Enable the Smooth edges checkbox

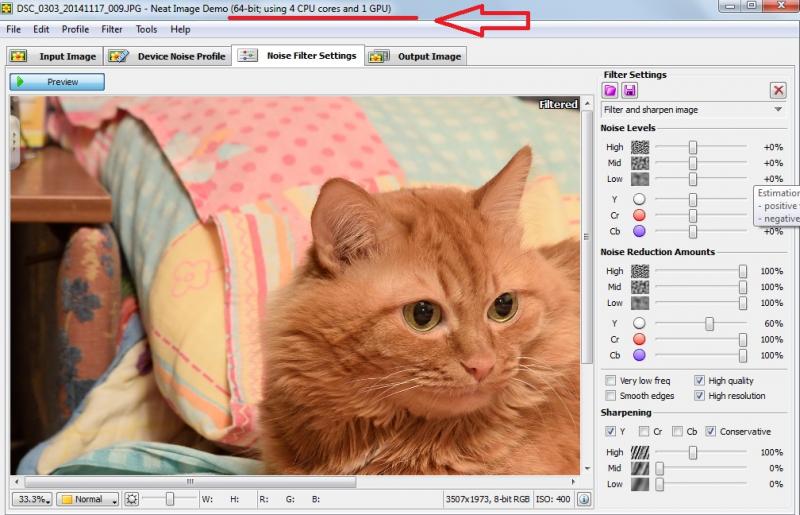click(x=610, y=396)
